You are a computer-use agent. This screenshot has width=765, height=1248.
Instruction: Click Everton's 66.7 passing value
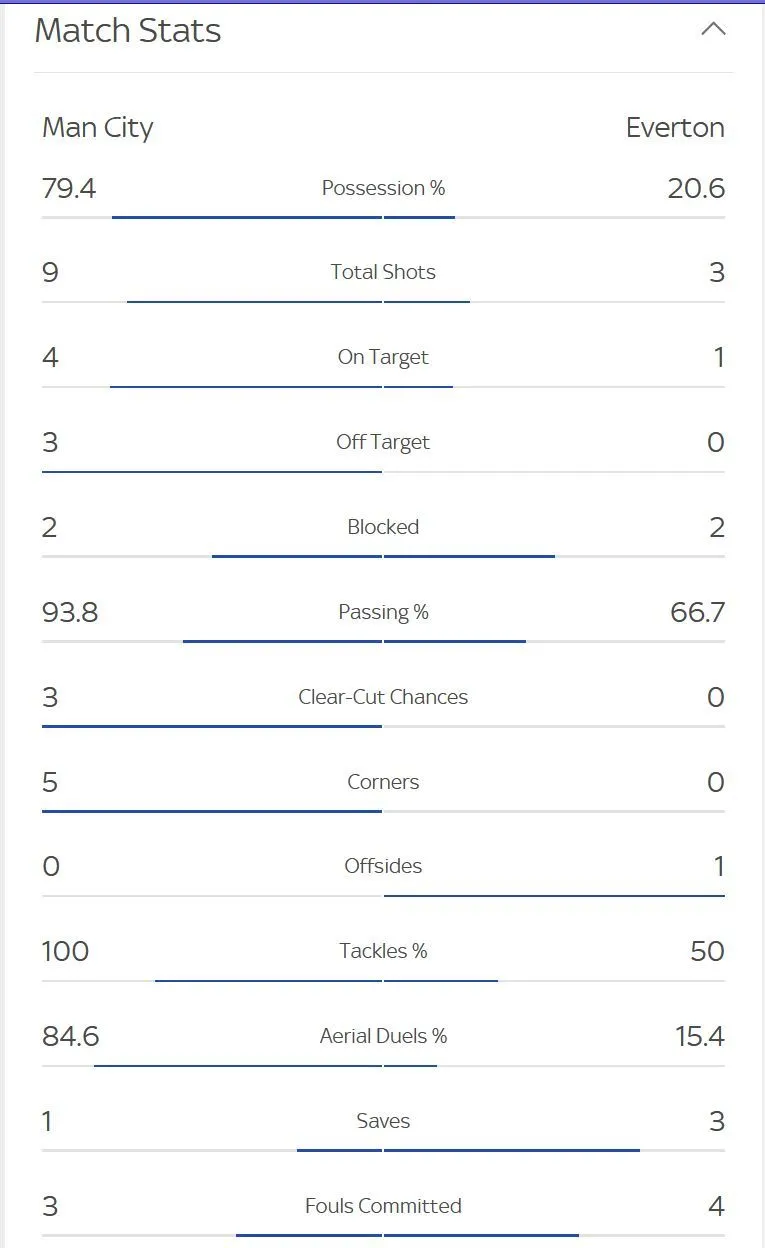tap(697, 612)
